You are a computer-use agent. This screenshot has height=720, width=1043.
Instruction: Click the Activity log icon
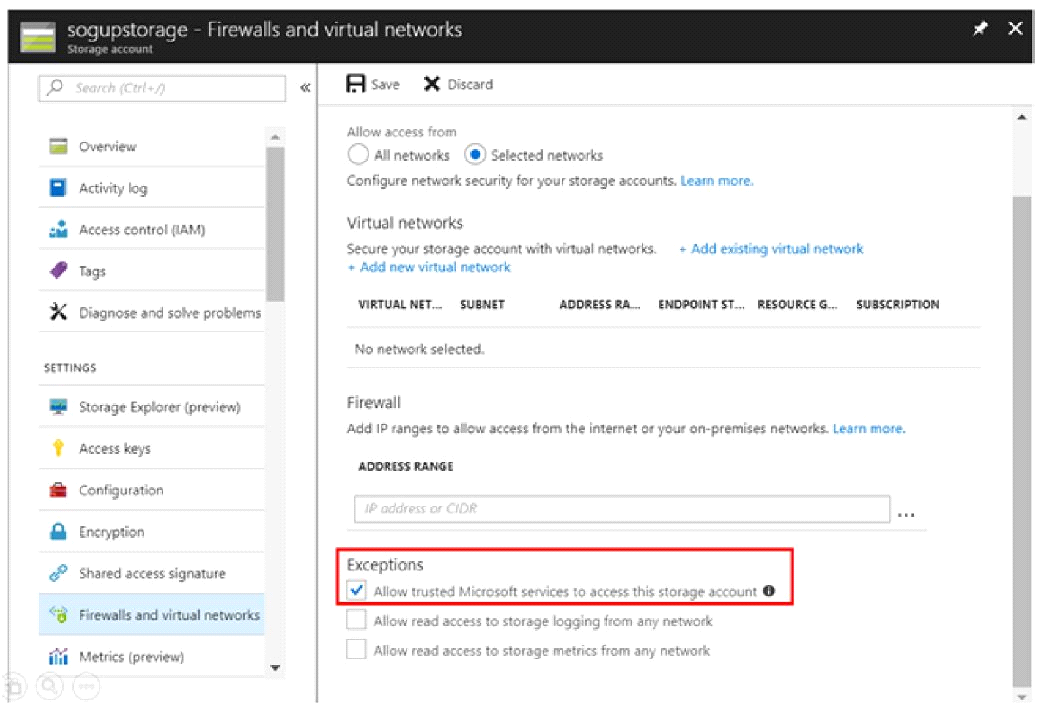point(59,188)
